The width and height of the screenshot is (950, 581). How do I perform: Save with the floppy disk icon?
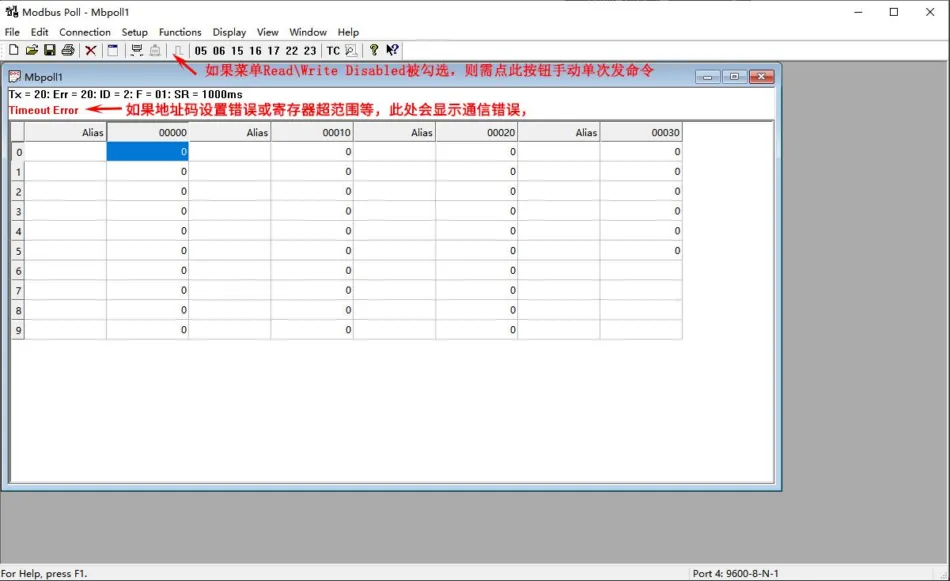(x=50, y=50)
